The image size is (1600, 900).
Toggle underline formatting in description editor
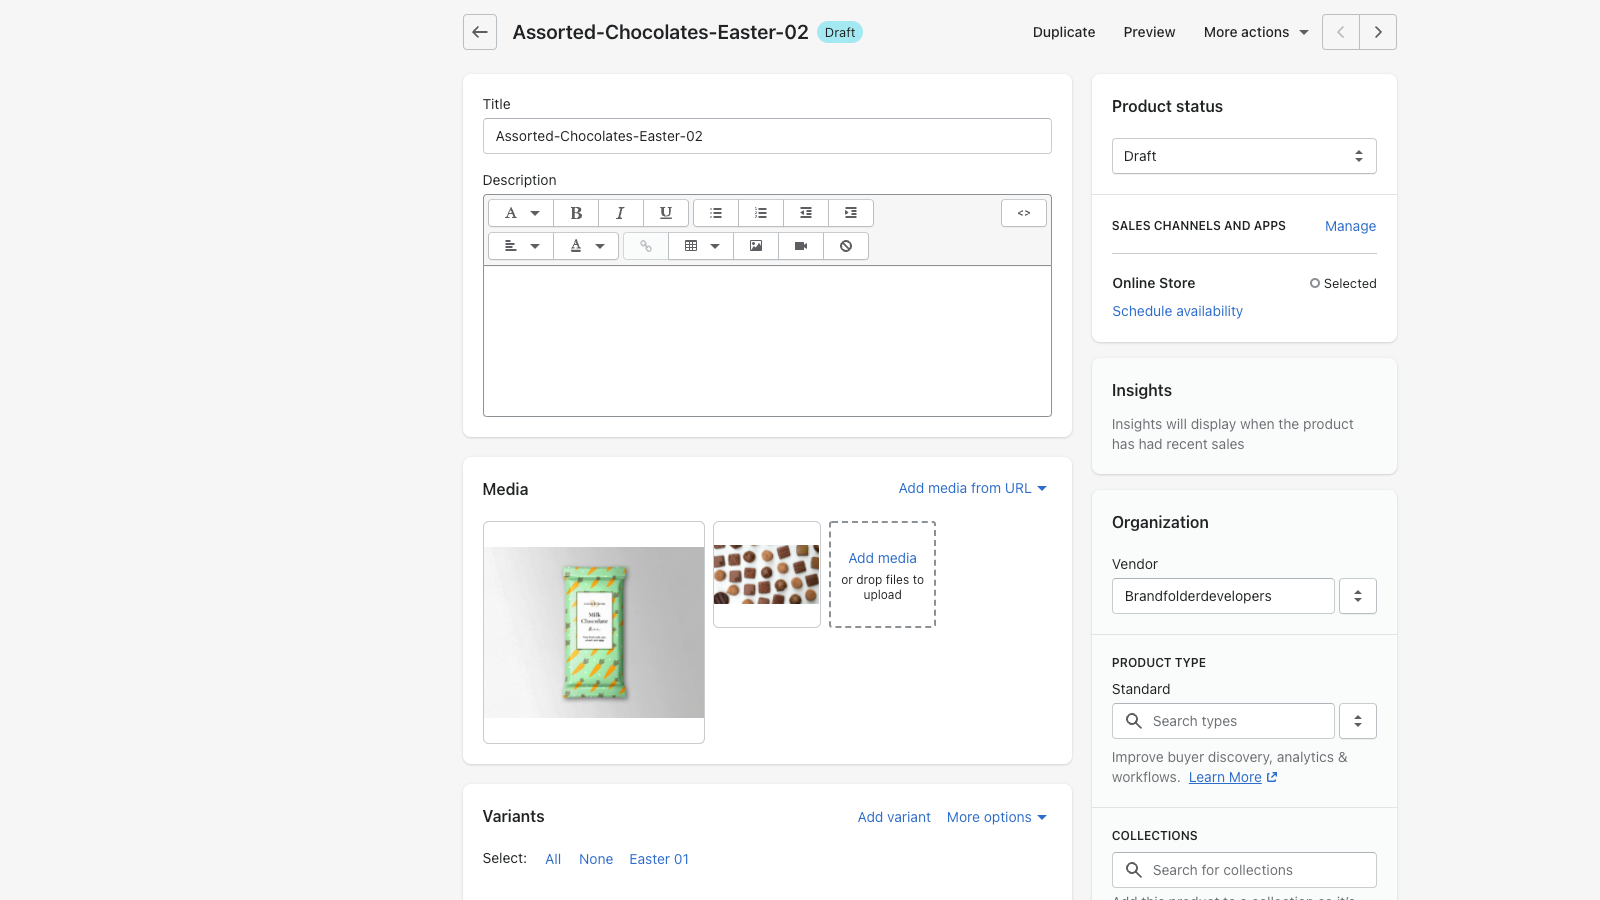[666, 213]
